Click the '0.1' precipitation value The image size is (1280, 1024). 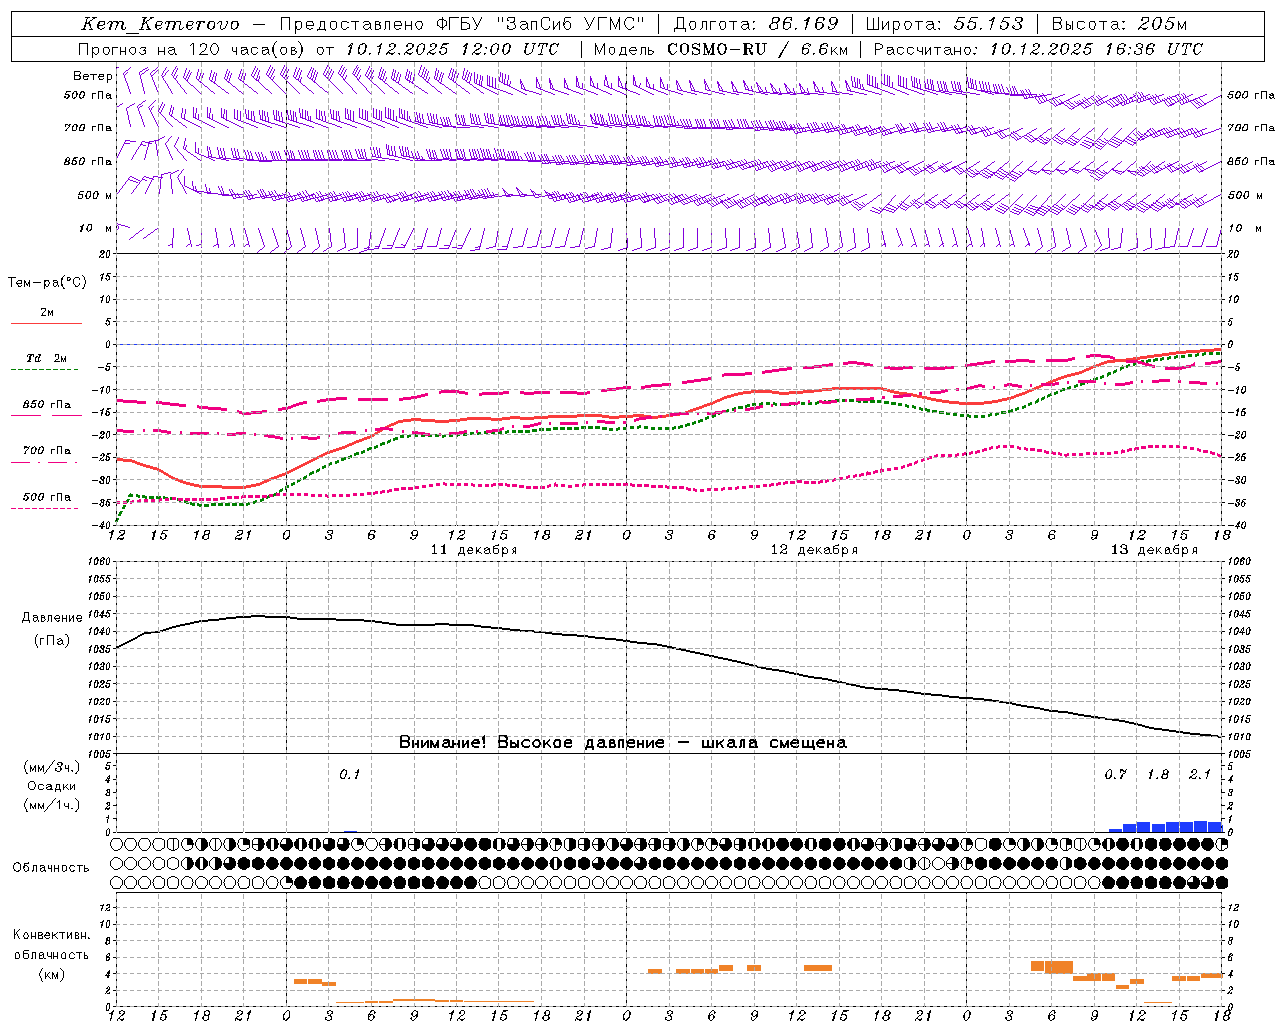(x=349, y=775)
